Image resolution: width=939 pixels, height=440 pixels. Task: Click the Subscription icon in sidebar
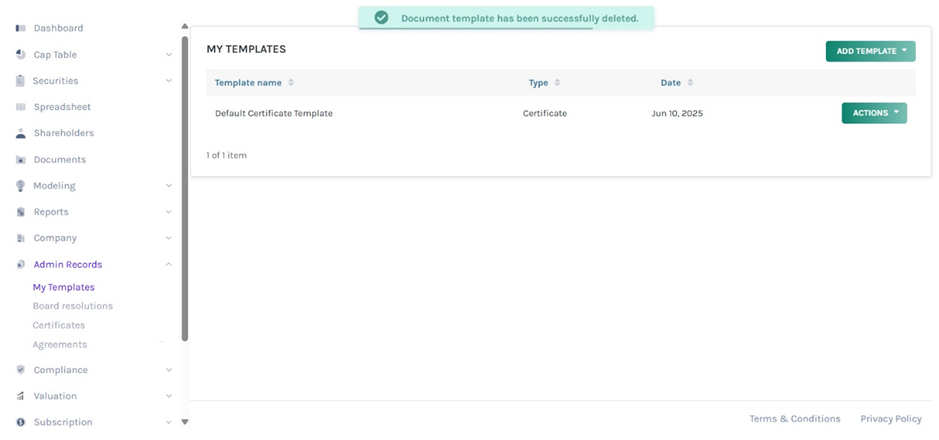point(20,422)
